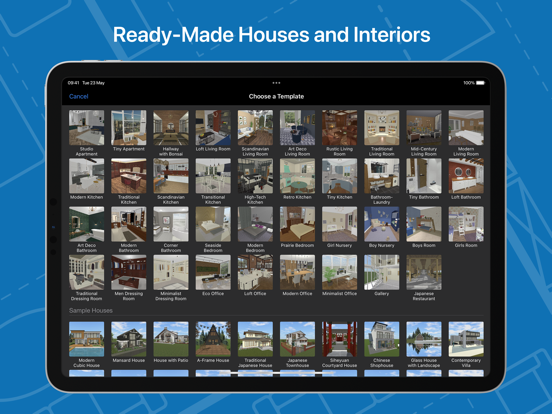552x414 pixels.
Task: Choose the Modern Cubic House sample
Action: point(87,339)
